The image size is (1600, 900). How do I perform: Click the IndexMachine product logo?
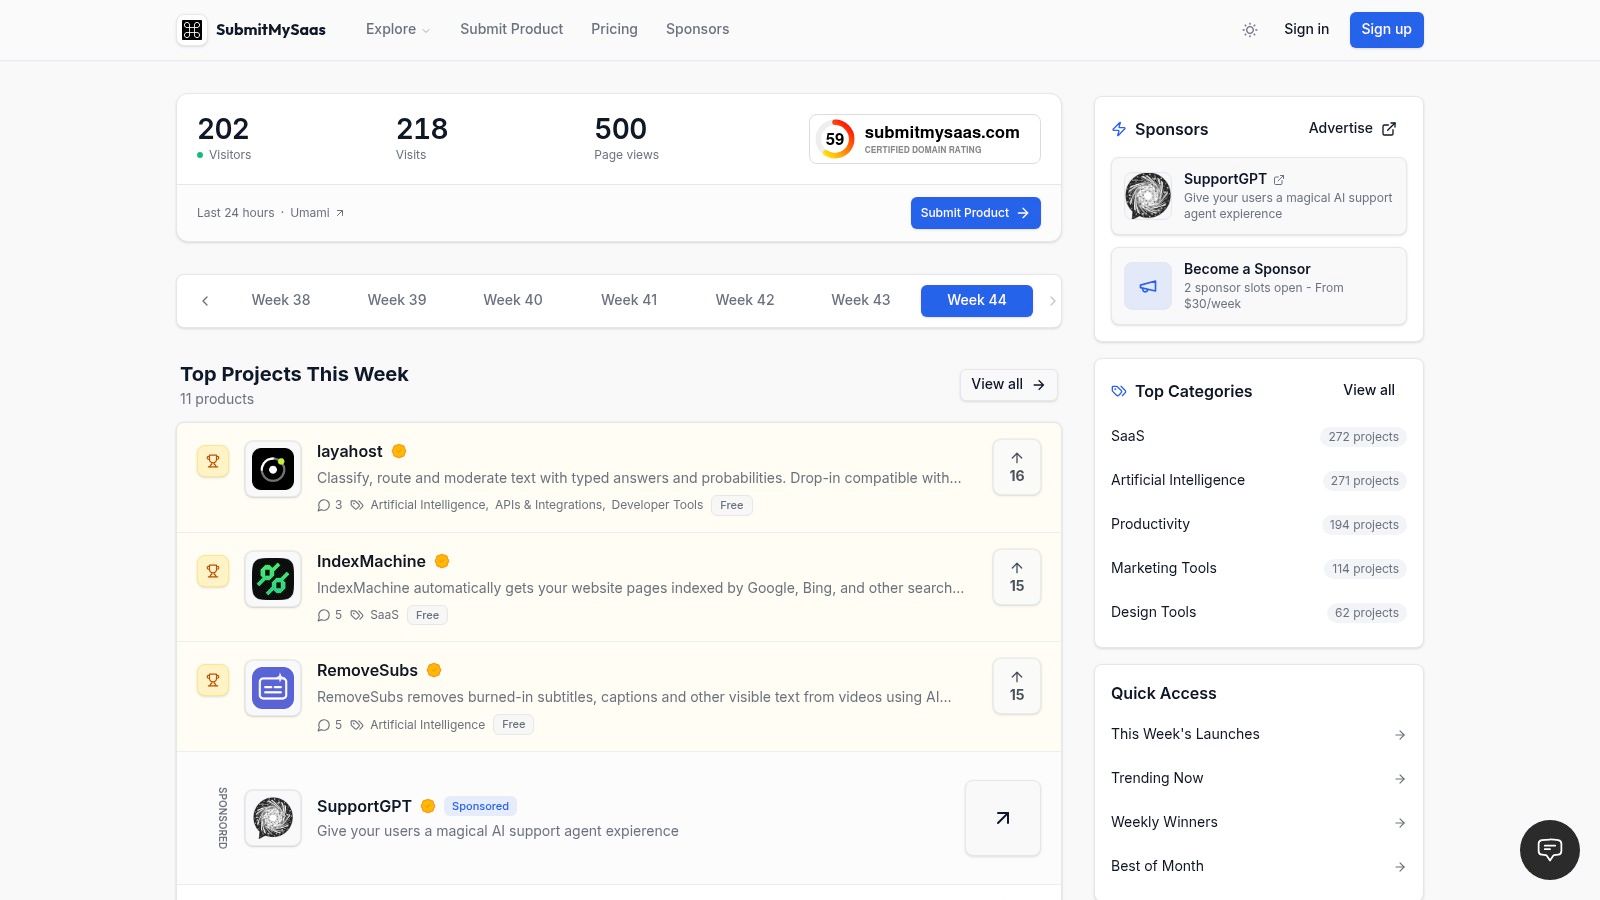273,579
